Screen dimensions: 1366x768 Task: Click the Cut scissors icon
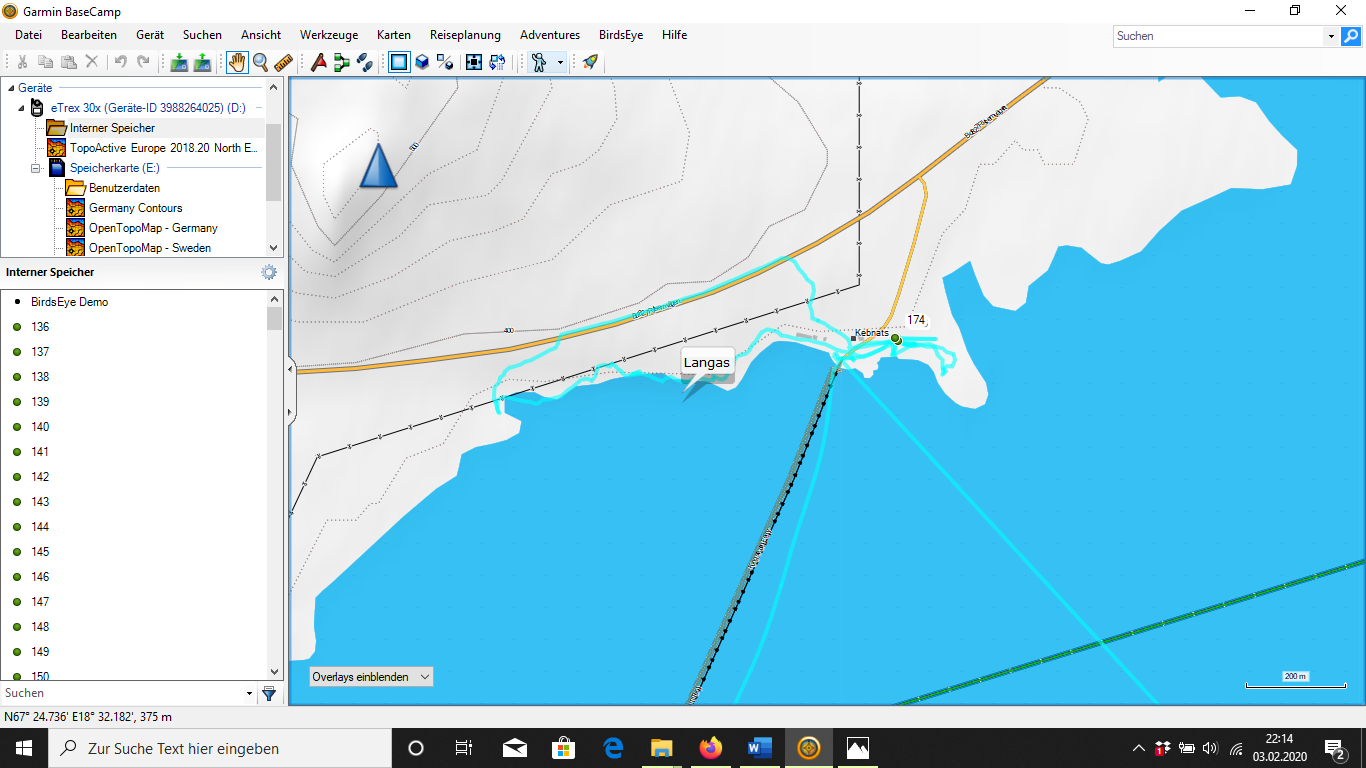tap(22, 62)
